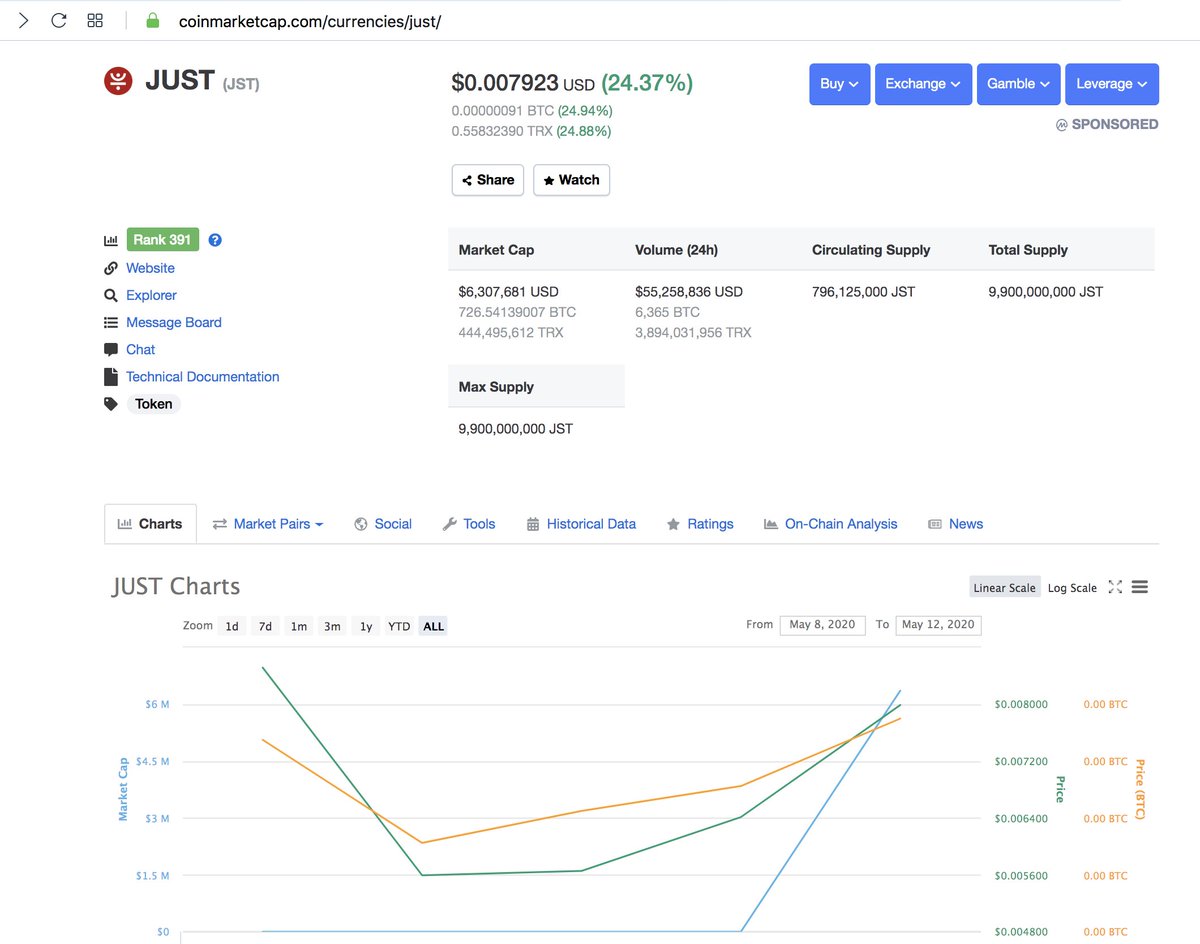Open the Ratings tab
Screen dimensions: 1200x944
(x=700, y=524)
